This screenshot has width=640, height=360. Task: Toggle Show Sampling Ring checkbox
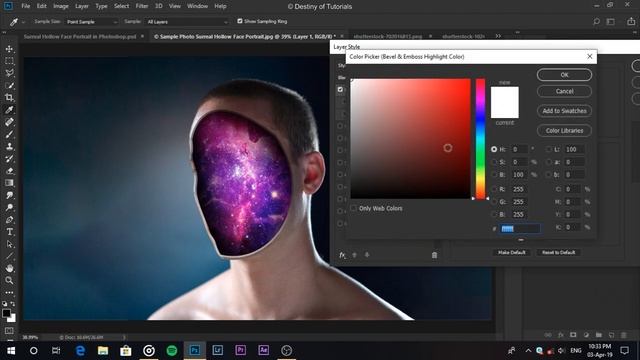pyautogui.click(x=240, y=21)
